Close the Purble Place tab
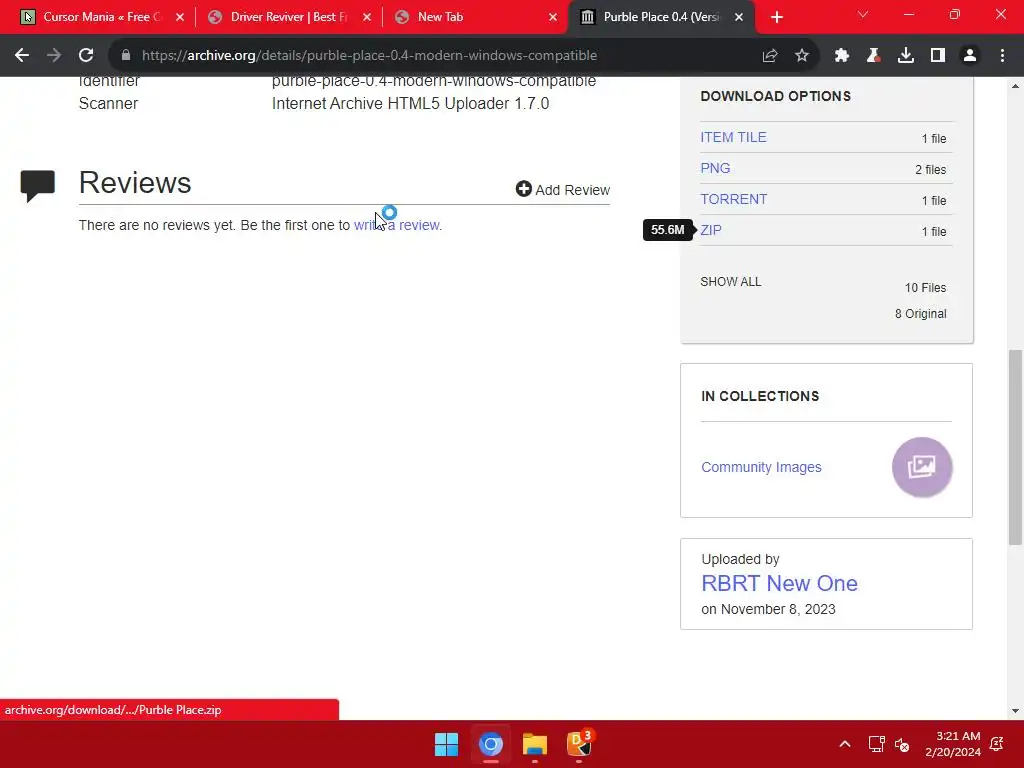Viewport: 1024px width, 768px height. (x=739, y=18)
